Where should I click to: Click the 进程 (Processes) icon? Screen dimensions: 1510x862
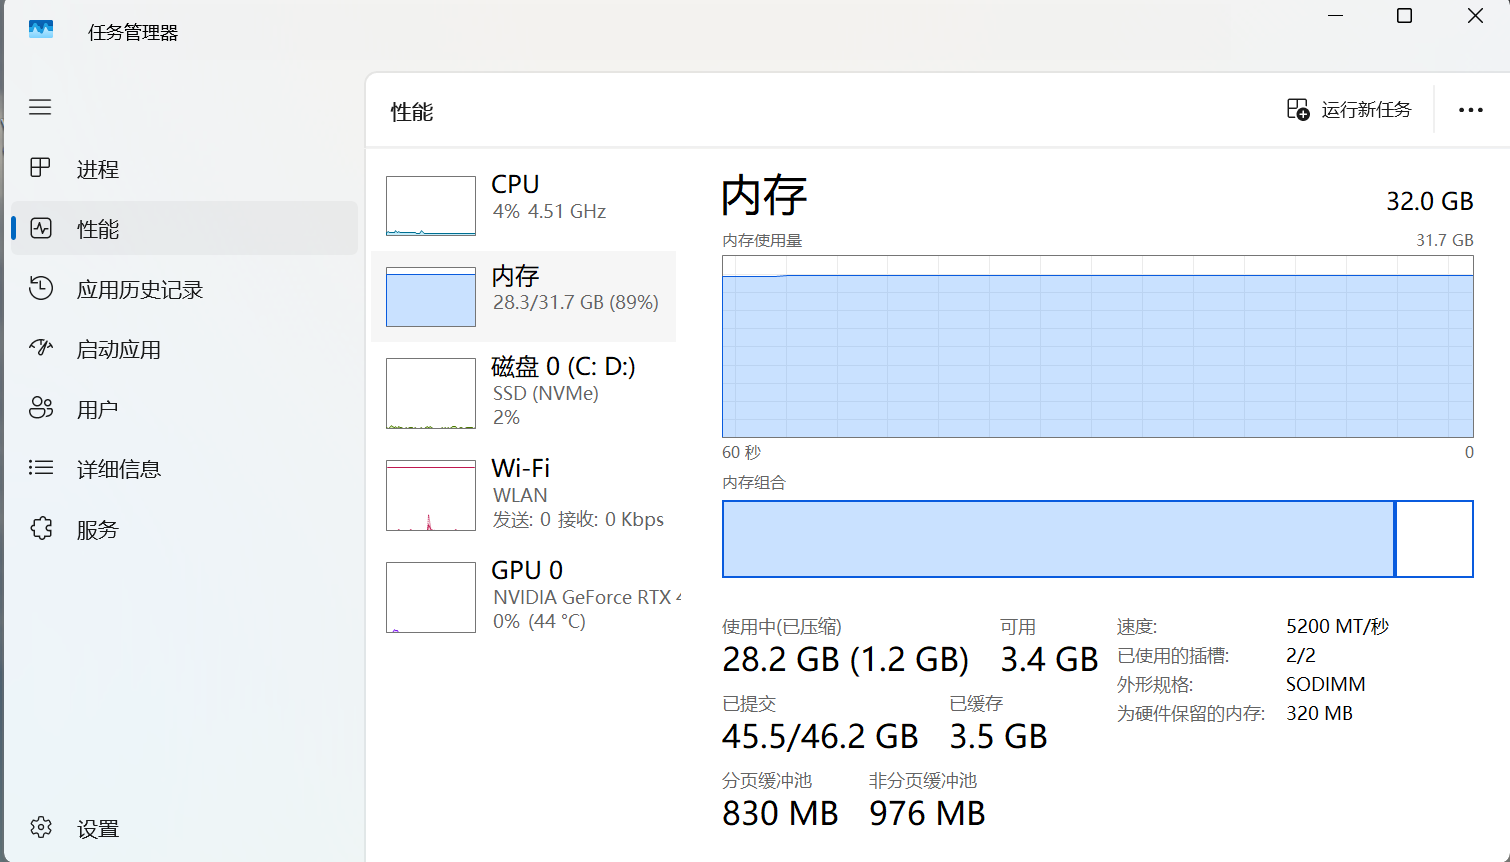point(40,168)
